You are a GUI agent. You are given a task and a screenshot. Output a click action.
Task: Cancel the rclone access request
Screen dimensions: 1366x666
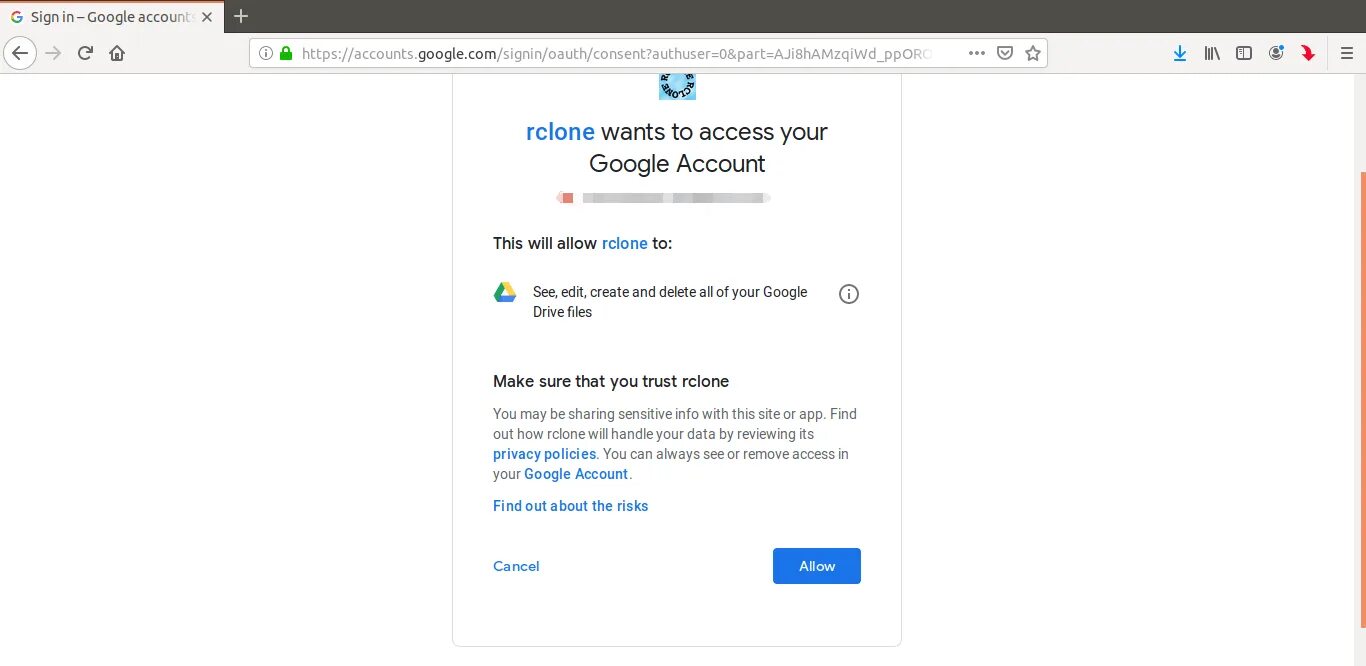[x=516, y=566]
